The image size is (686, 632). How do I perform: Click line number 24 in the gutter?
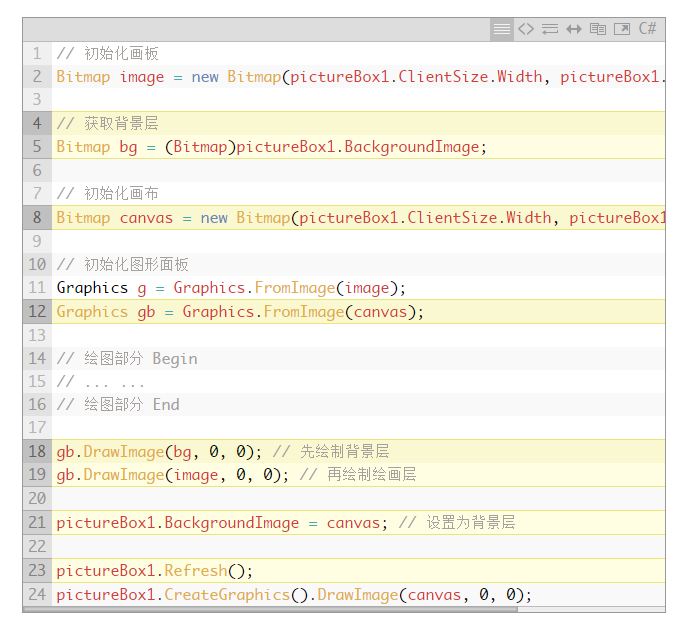click(37, 595)
